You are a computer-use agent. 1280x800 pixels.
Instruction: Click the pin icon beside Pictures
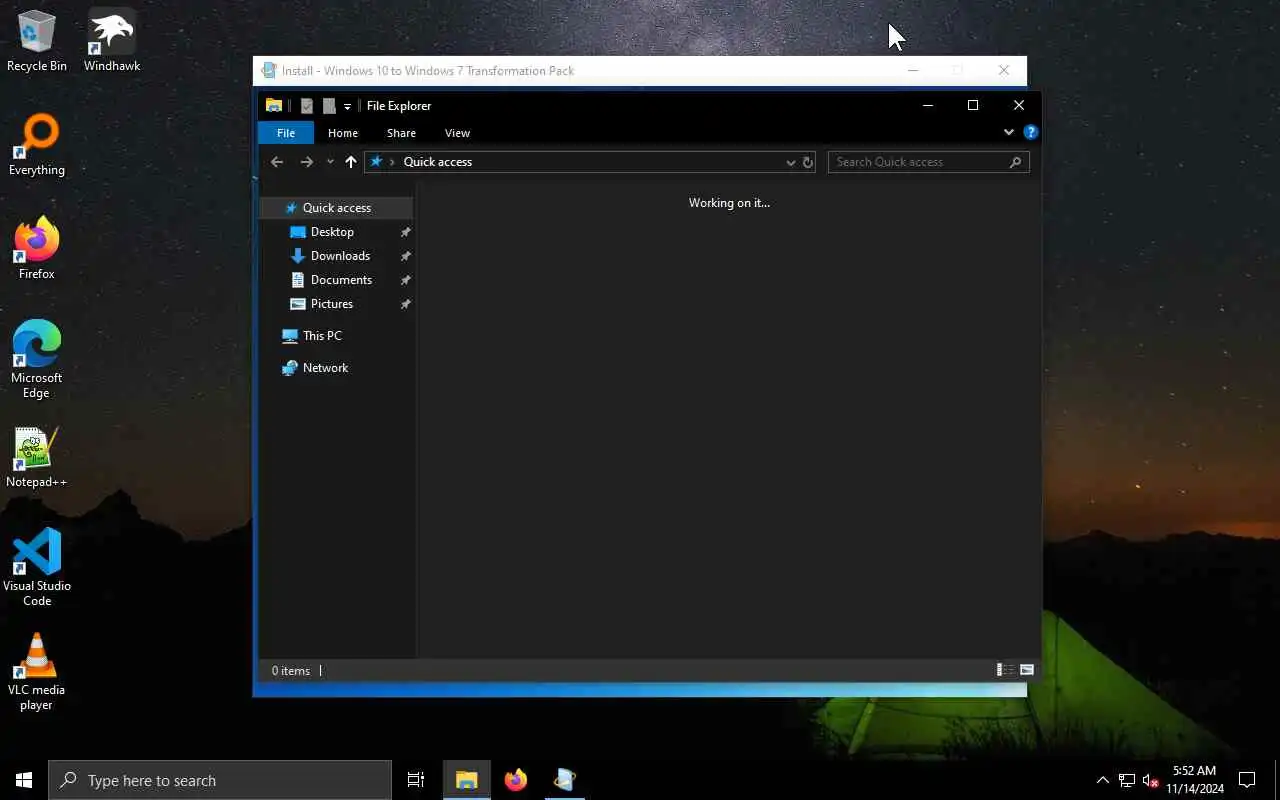pyautogui.click(x=405, y=304)
